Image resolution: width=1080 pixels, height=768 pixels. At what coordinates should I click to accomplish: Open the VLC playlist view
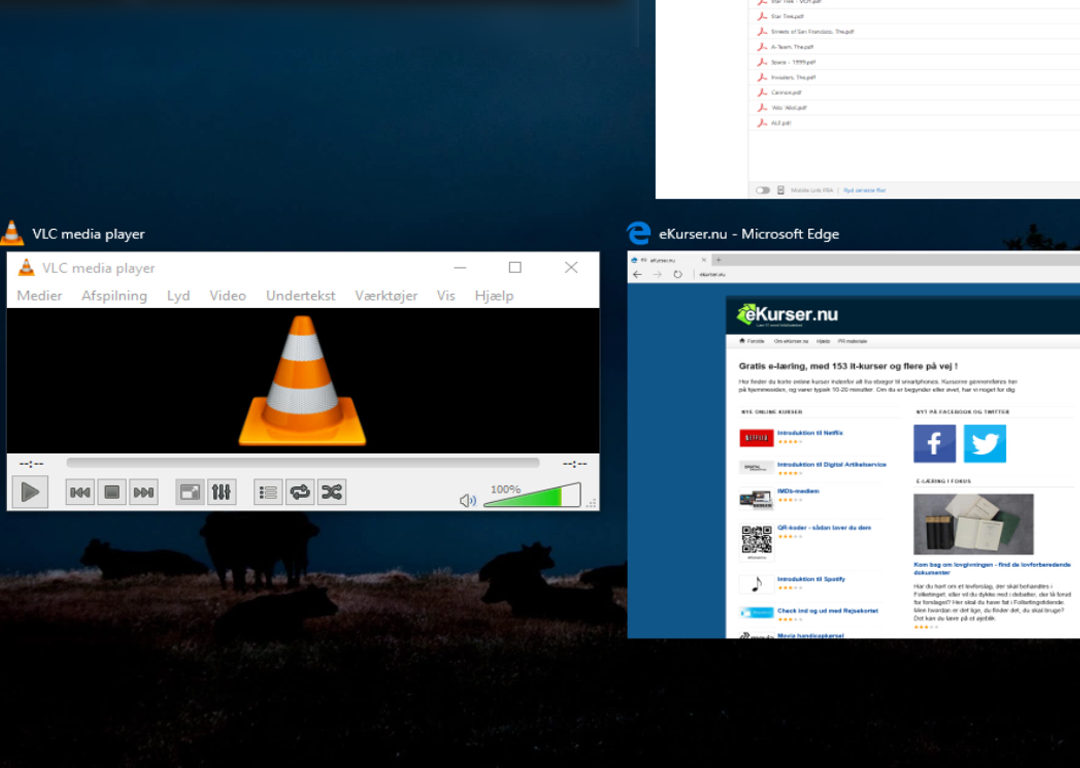[x=268, y=492]
